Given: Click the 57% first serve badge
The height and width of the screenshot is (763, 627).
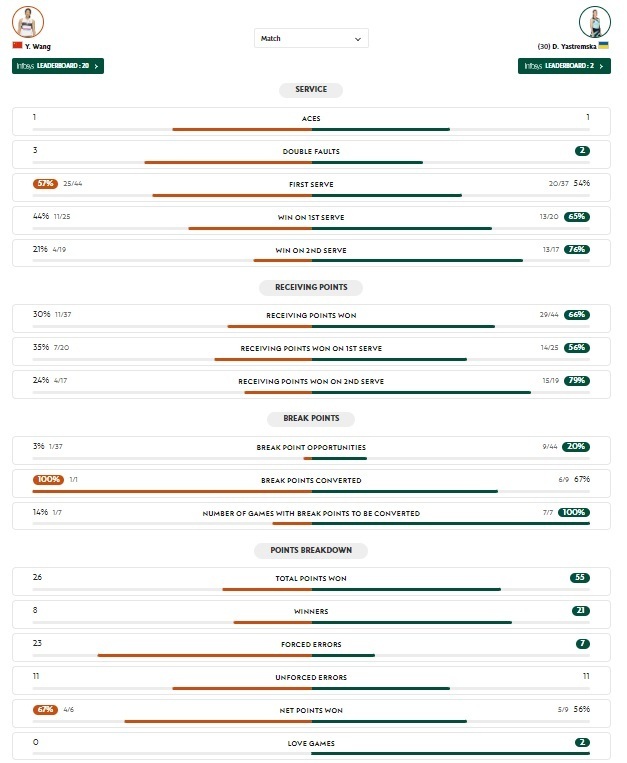Looking at the screenshot, I should tap(45, 184).
